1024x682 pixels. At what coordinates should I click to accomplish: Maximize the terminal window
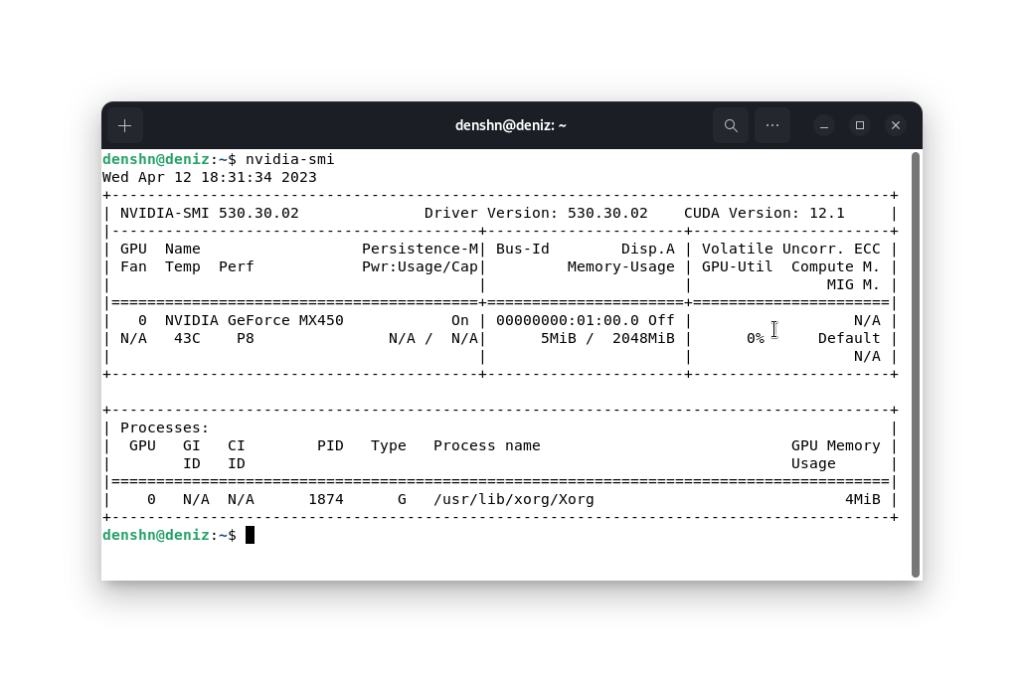click(860, 125)
